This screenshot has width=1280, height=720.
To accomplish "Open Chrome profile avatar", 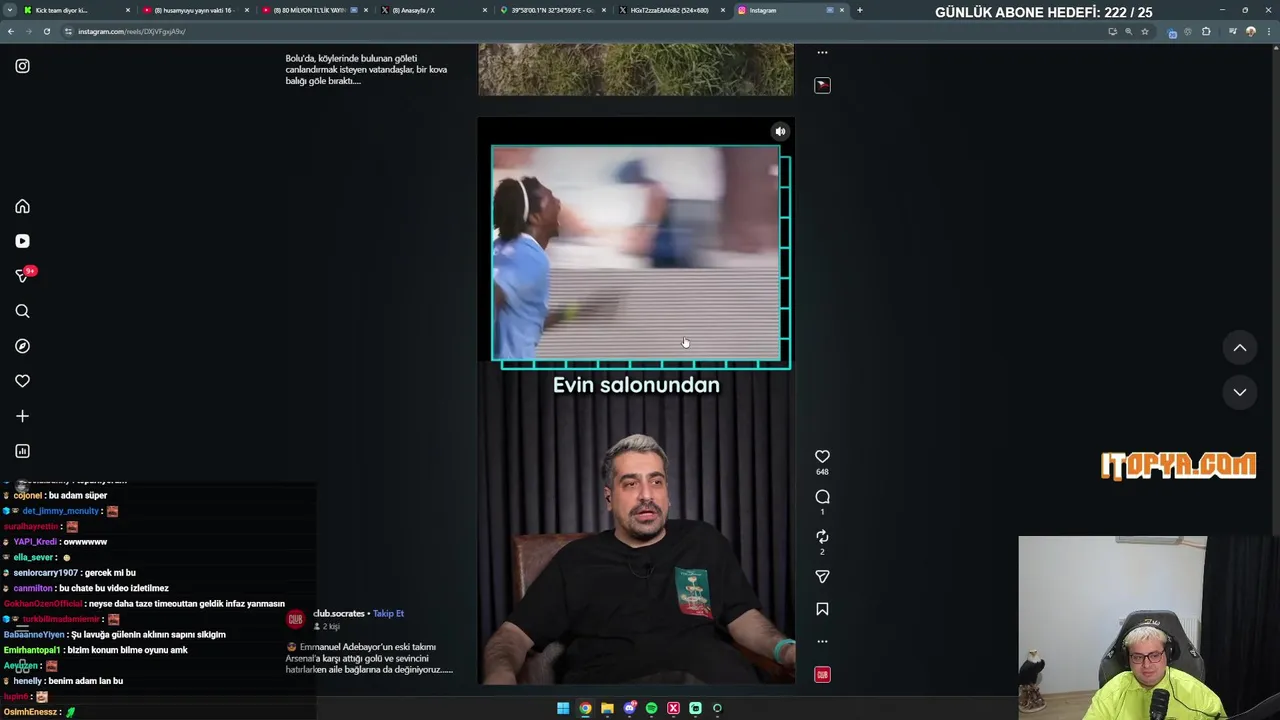I will point(1250,31).
